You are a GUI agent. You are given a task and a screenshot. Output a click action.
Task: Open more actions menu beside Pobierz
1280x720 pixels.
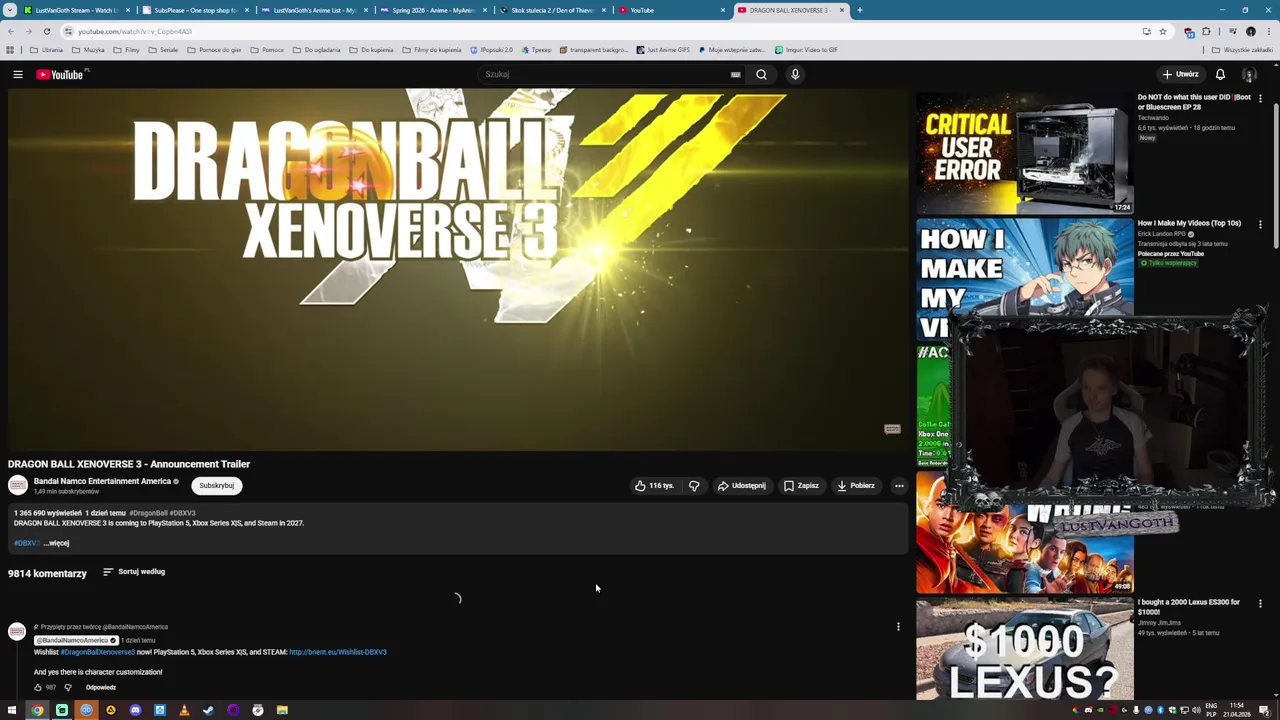point(899,486)
